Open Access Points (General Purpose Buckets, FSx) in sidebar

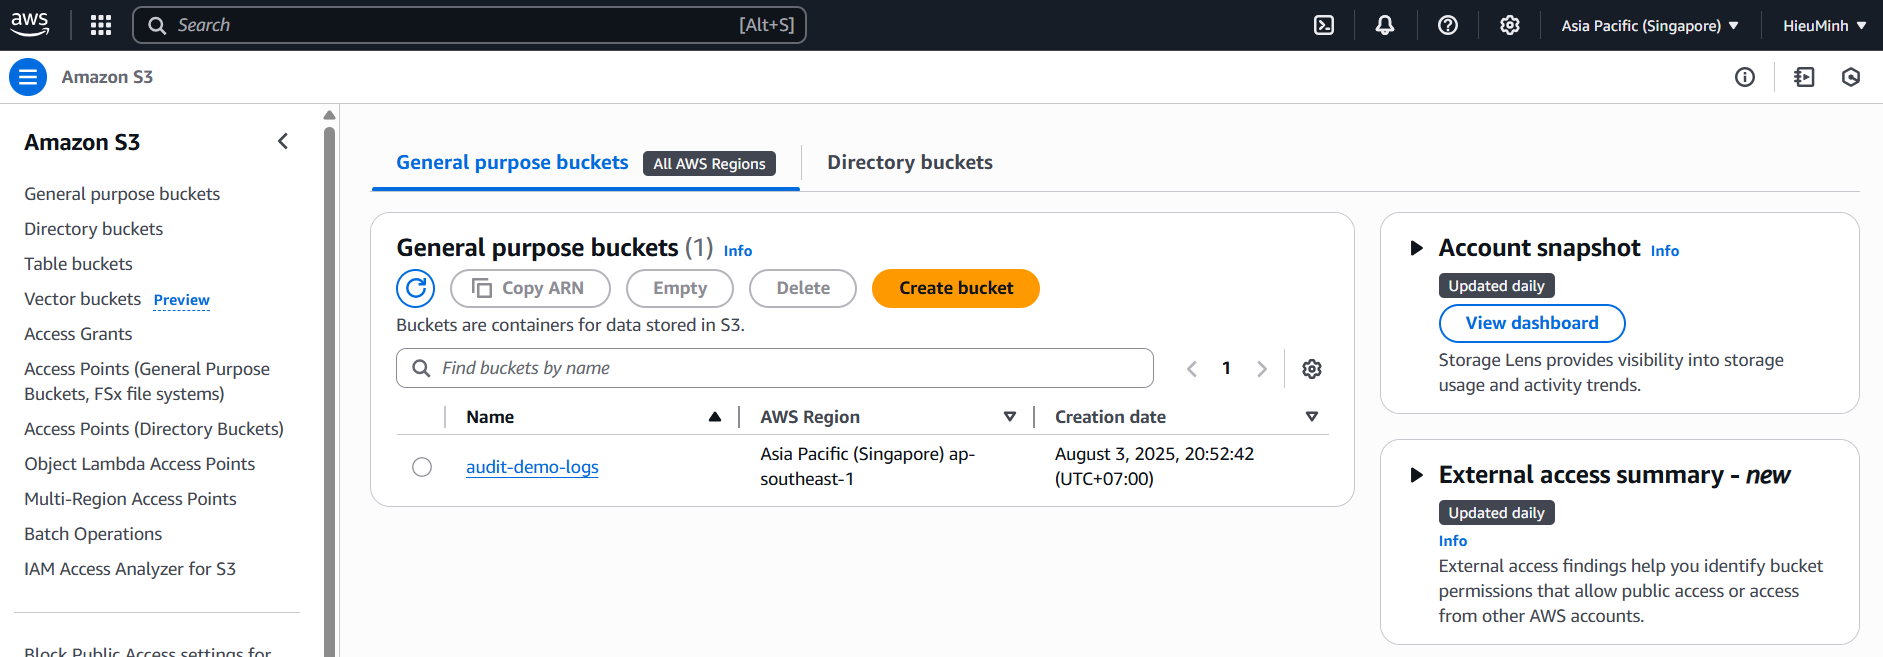(x=147, y=381)
